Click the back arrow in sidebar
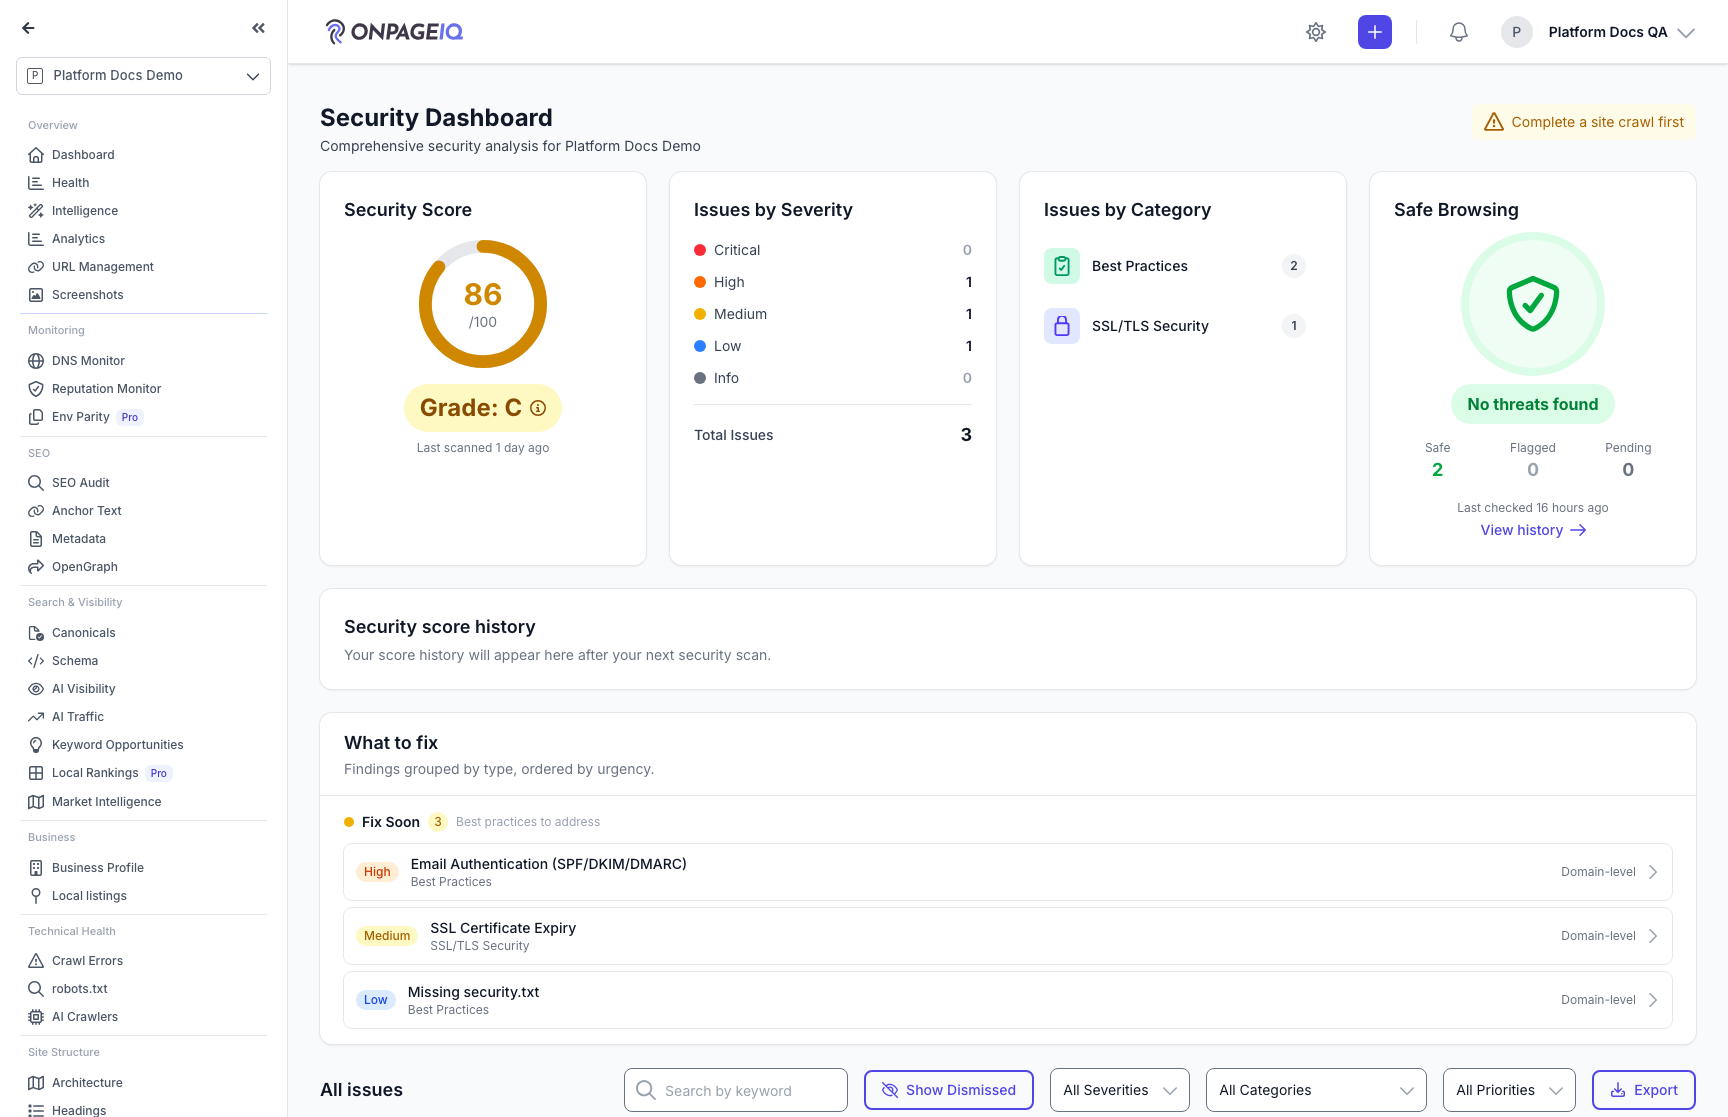The height and width of the screenshot is (1117, 1728). tap(29, 28)
